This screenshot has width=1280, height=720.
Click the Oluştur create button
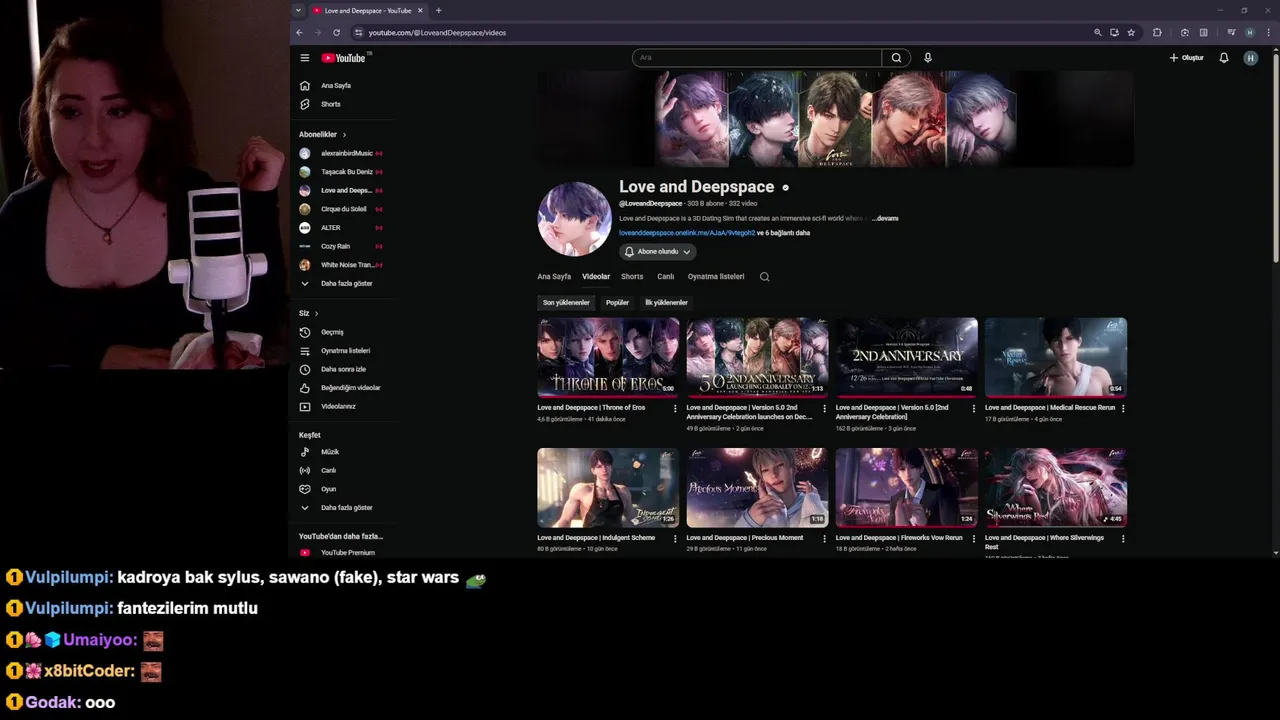click(x=1187, y=58)
